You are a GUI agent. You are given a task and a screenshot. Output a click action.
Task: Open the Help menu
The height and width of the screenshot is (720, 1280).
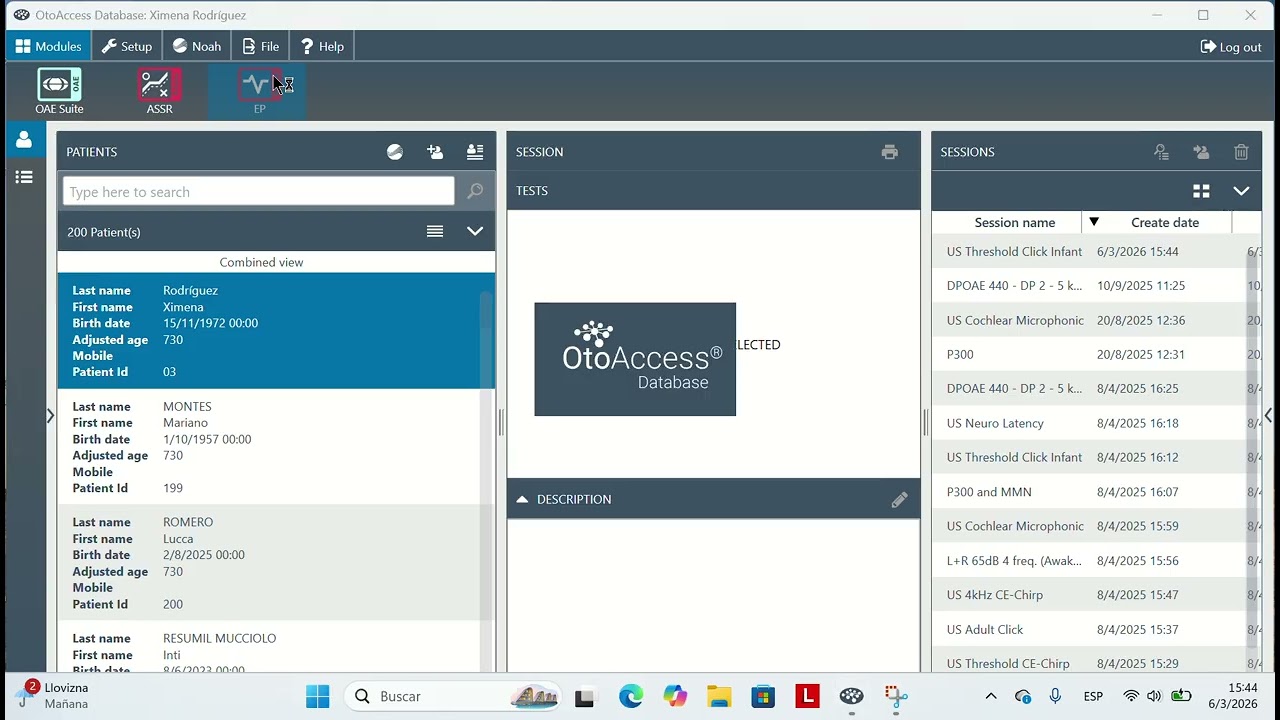322,46
